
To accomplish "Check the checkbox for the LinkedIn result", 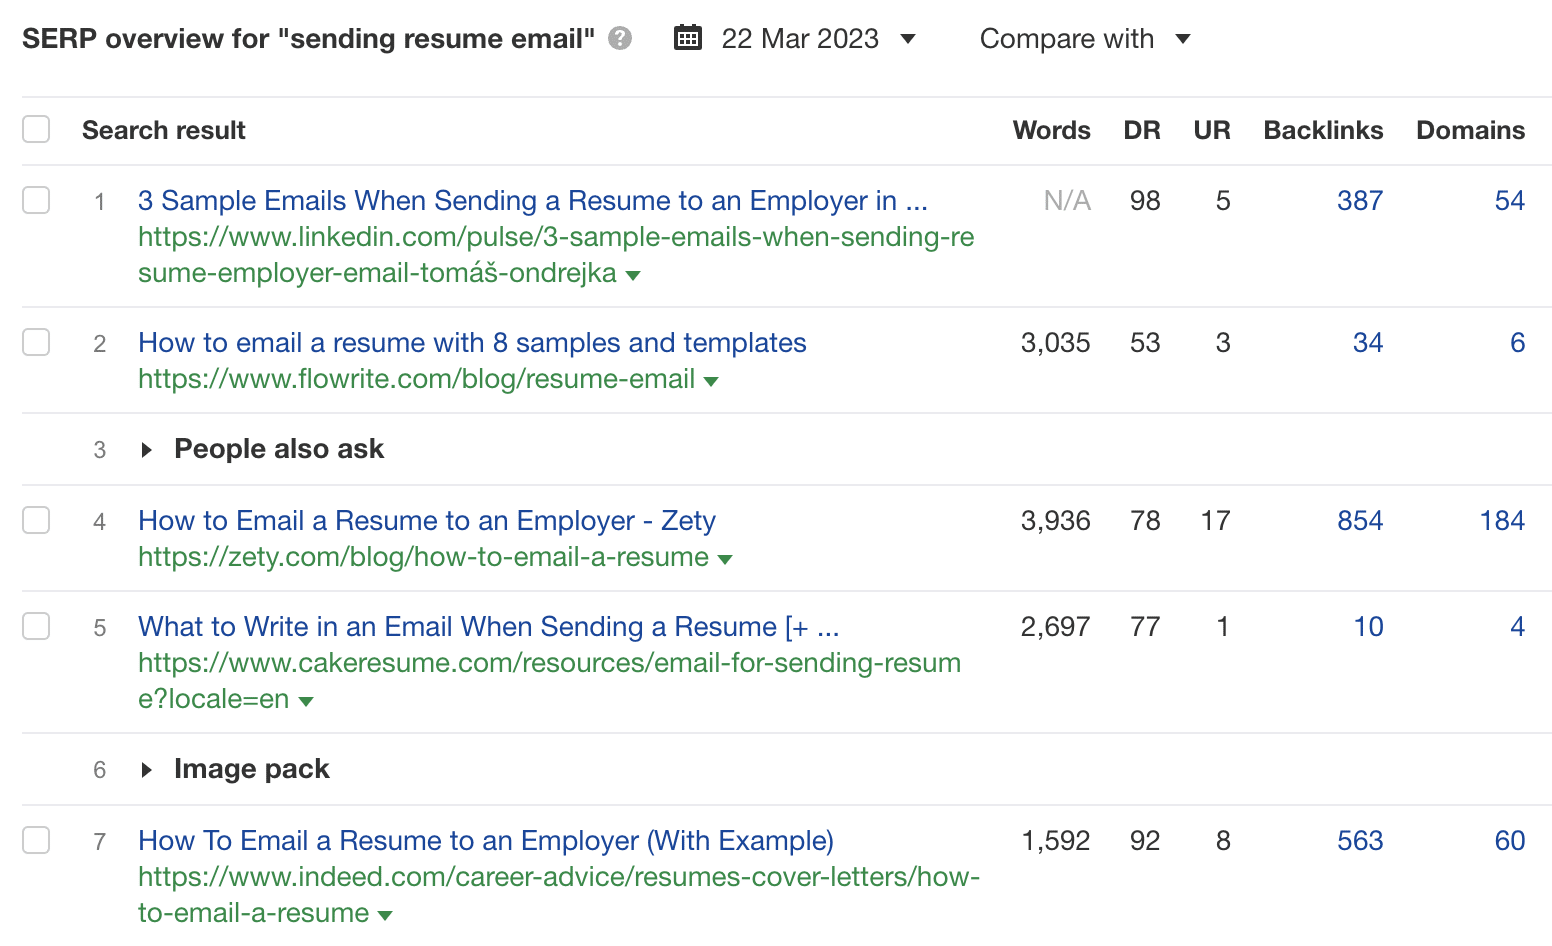I will (36, 200).
